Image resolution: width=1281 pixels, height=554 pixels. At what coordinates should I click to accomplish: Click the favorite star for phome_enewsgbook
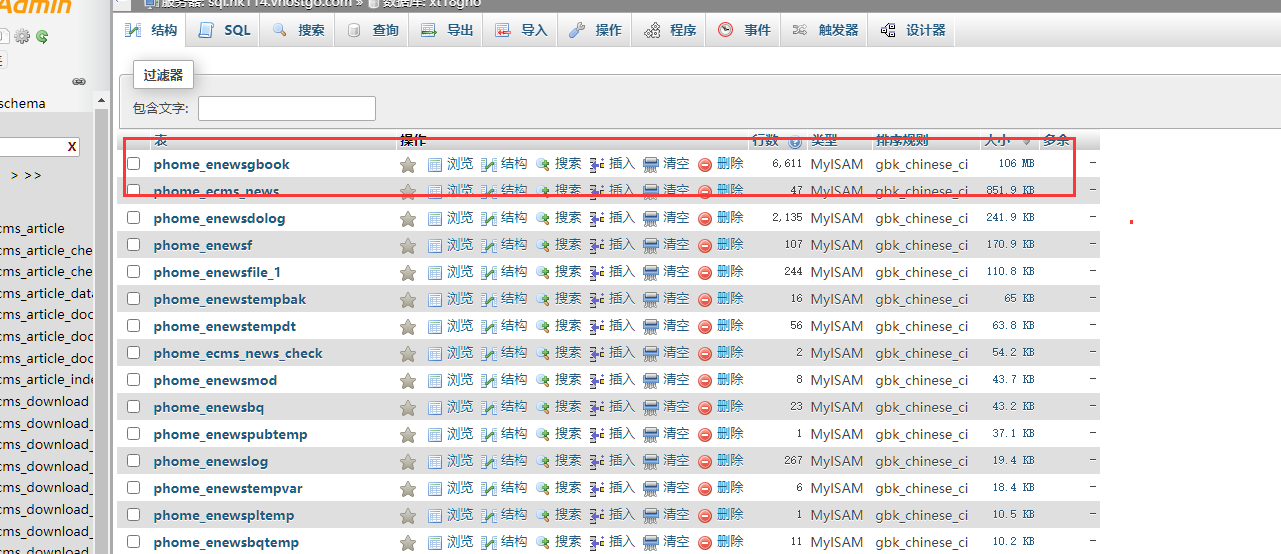click(408, 164)
